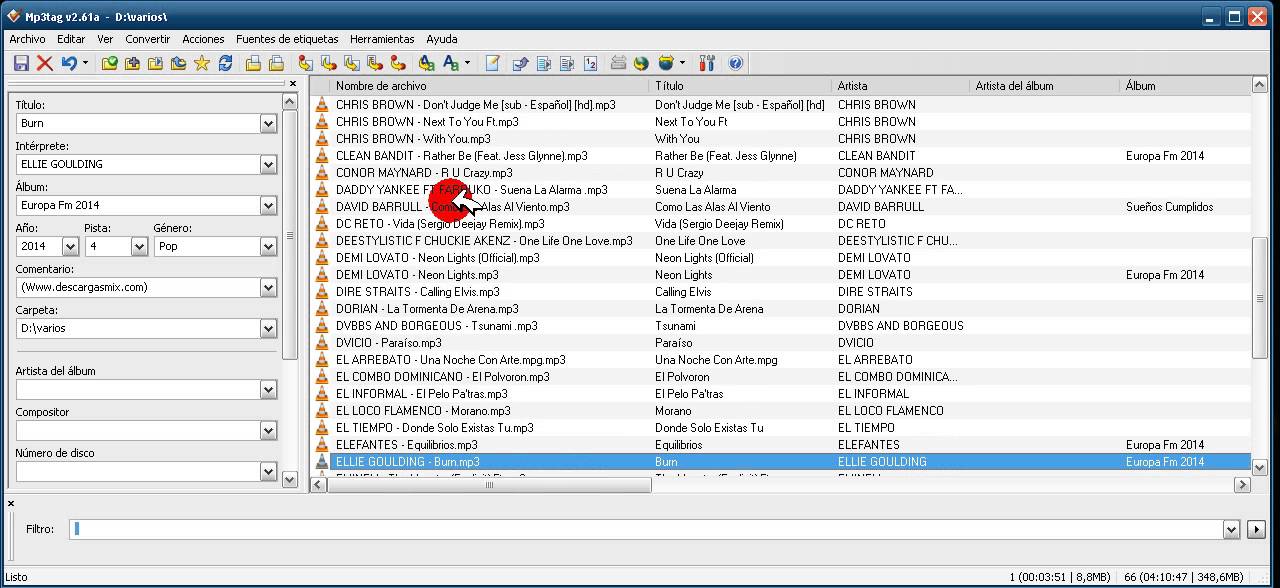Click the blue Undo arrow icon
This screenshot has height=588, width=1280.
coord(69,63)
